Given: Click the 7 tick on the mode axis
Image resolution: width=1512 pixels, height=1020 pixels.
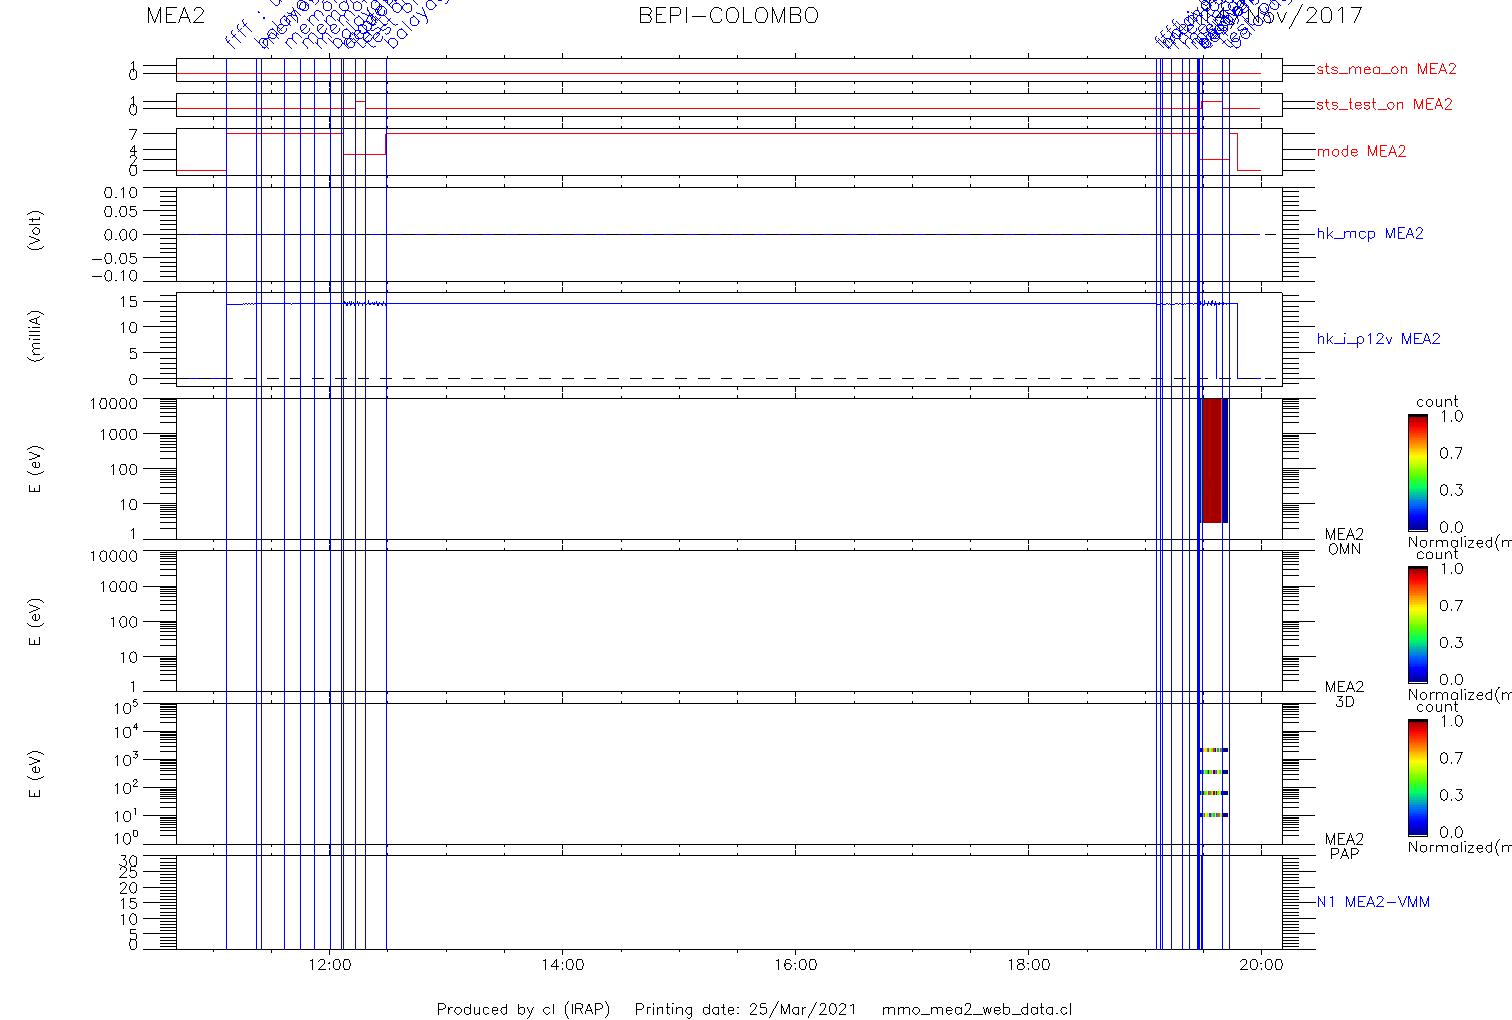Looking at the screenshot, I should [133, 134].
